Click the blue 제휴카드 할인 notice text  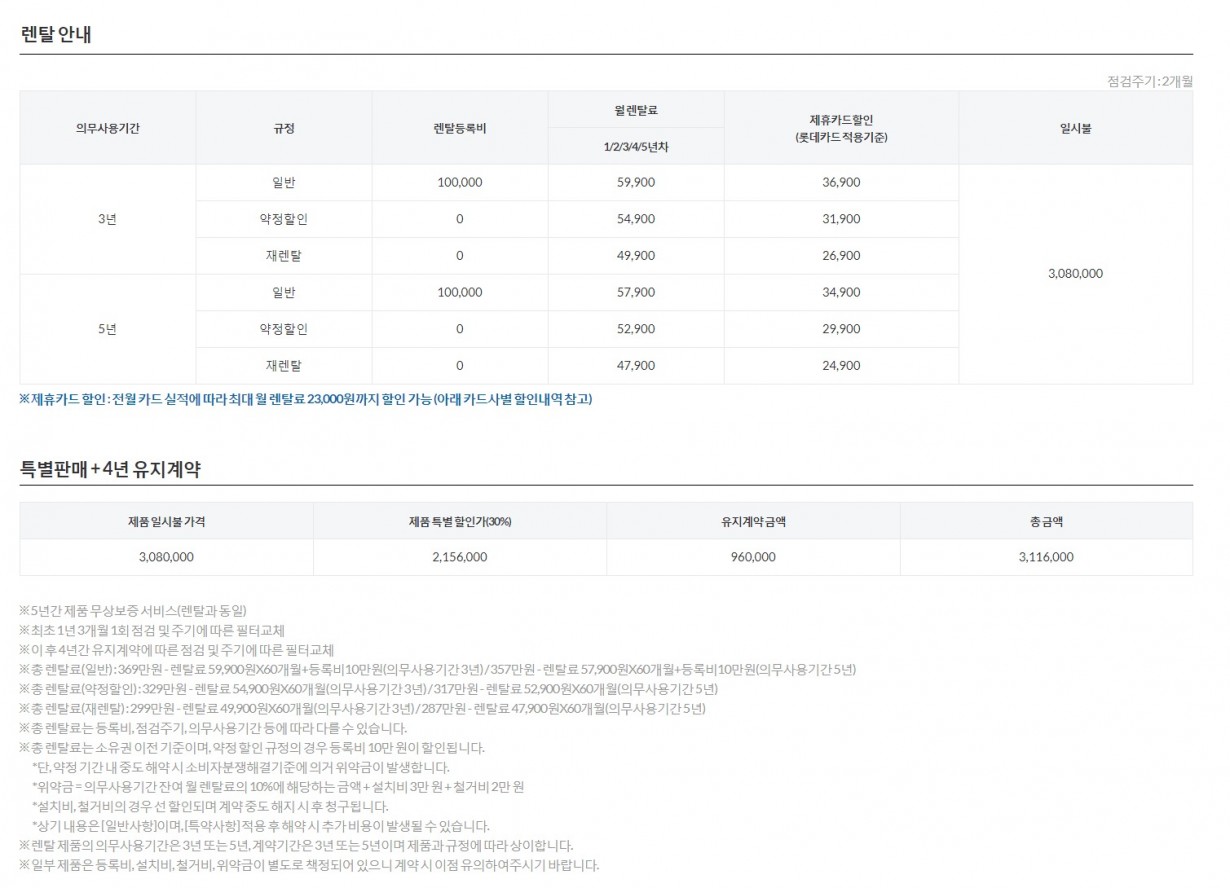pyautogui.click(x=306, y=399)
